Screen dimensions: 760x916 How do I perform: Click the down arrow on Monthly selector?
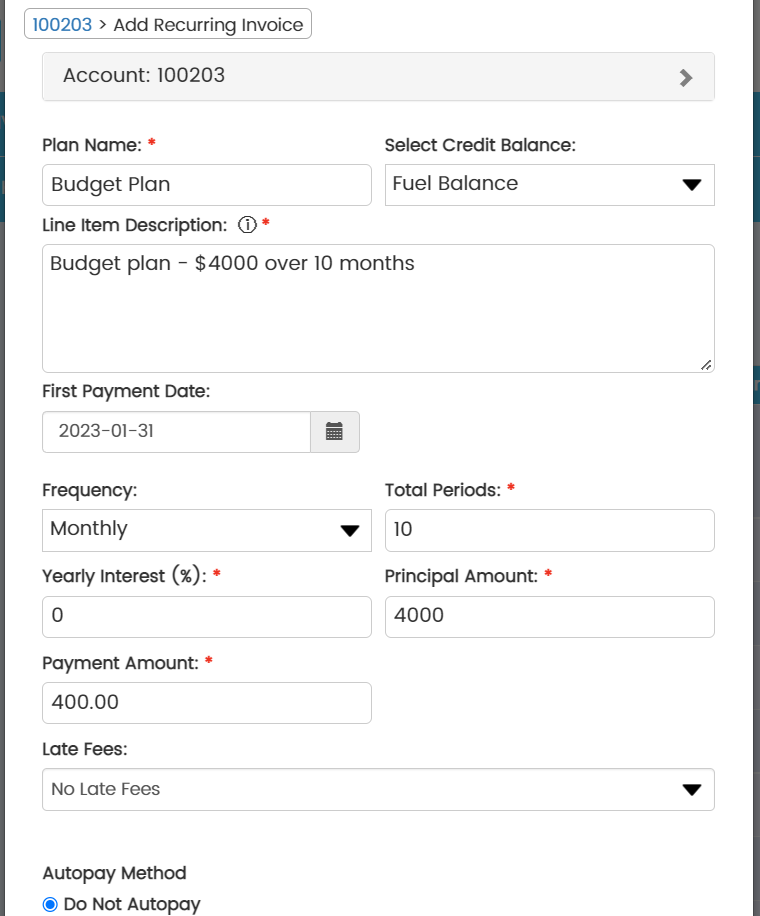click(349, 531)
